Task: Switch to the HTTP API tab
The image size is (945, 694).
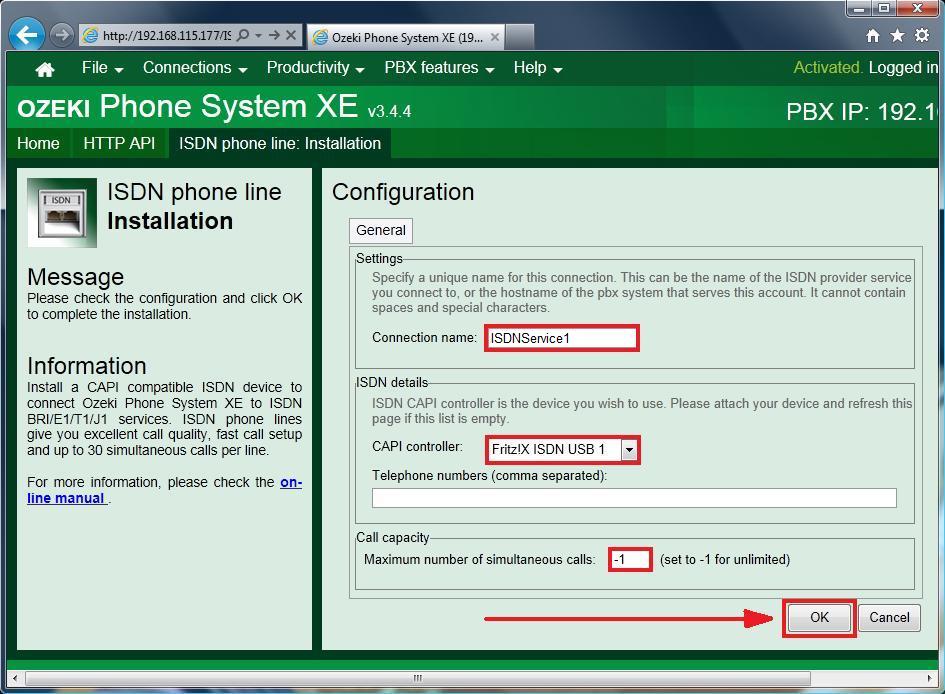Action: tap(119, 143)
